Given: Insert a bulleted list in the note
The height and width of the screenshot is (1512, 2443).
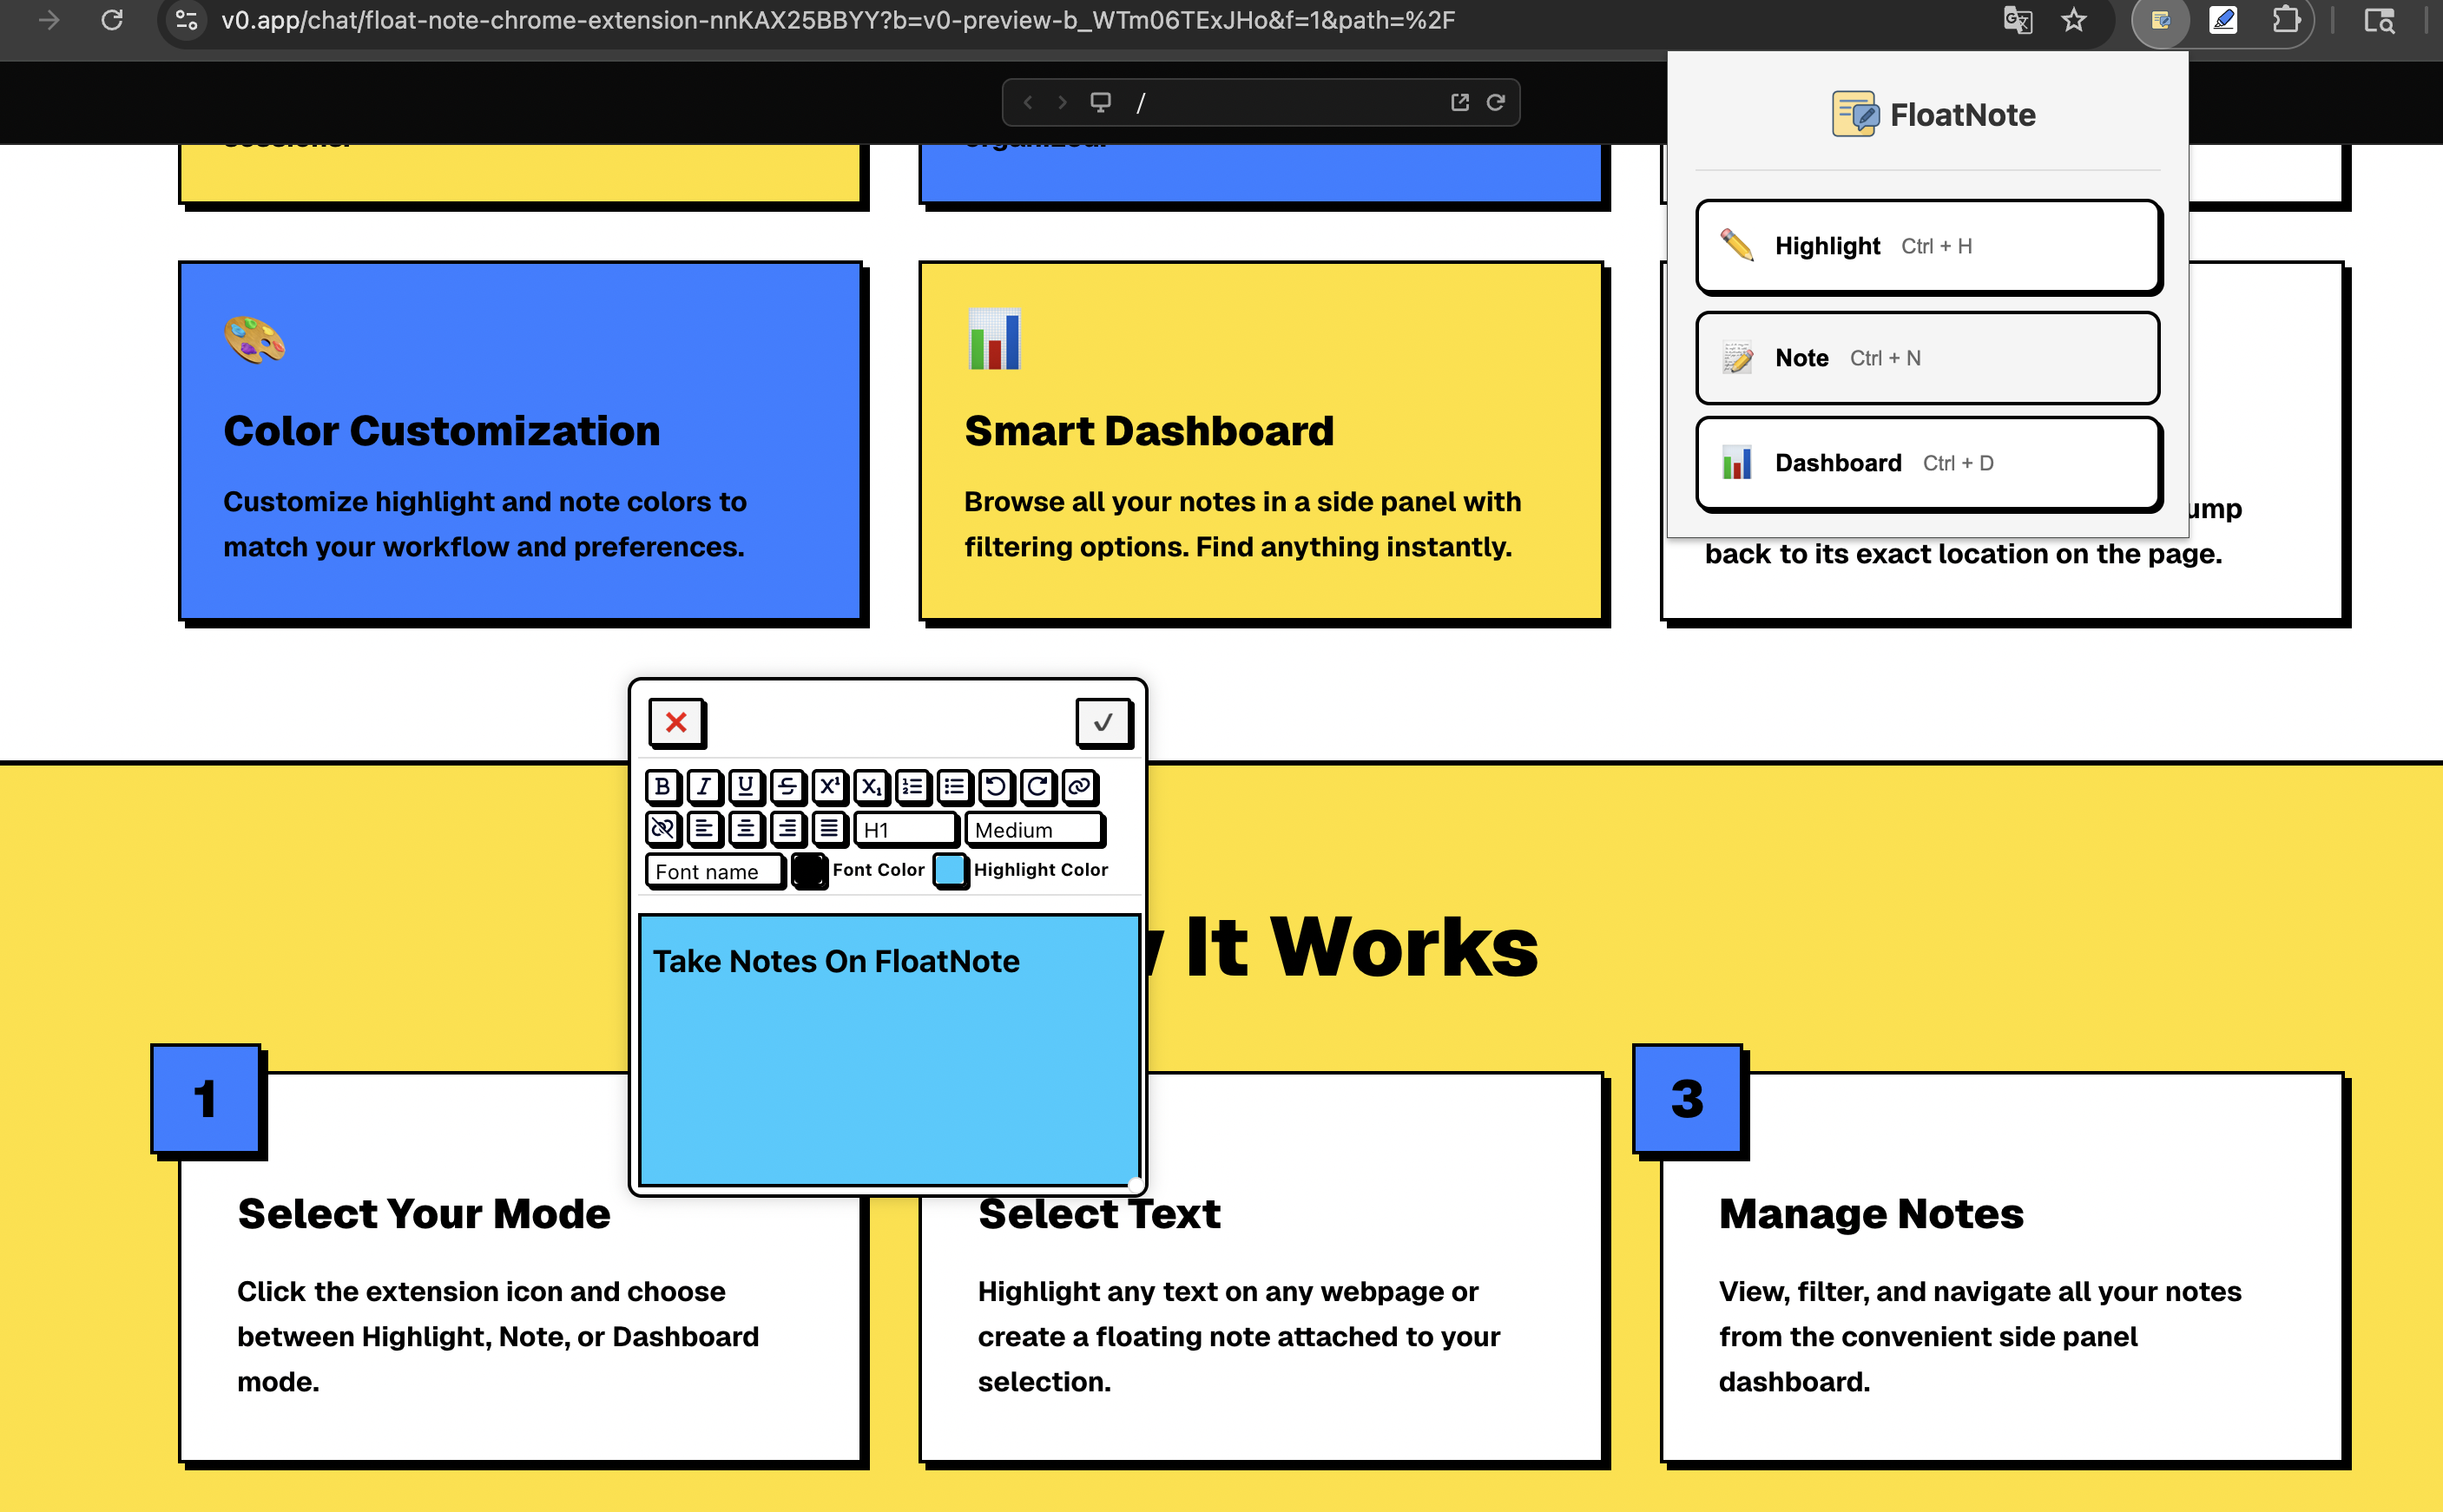Looking at the screenshot, I should (955, 788).
